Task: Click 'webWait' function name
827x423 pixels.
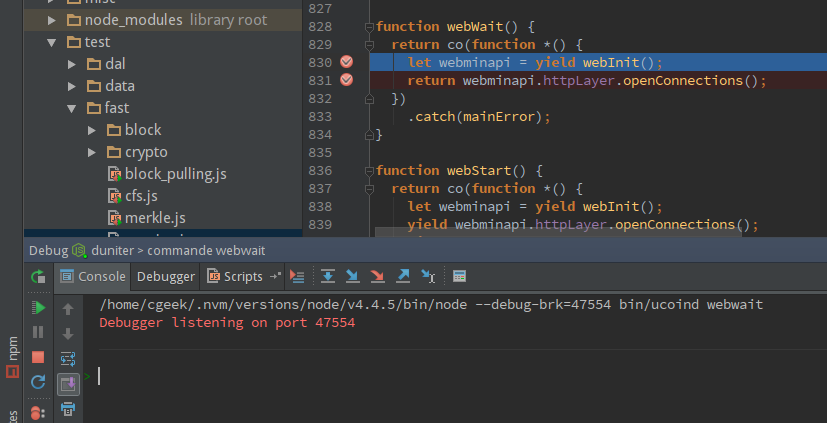Action: [475, 26]
